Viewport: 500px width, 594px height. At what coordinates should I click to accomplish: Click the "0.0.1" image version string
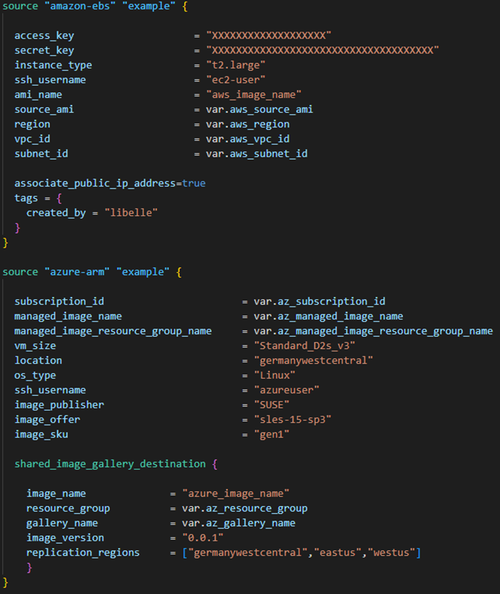(203, 538)
